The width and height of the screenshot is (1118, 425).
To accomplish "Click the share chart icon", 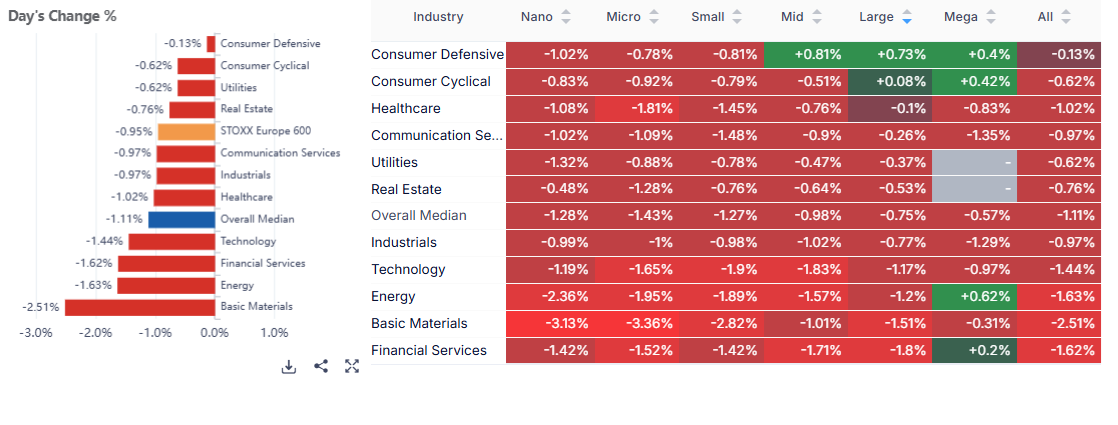I will click(x=321, y=366).
